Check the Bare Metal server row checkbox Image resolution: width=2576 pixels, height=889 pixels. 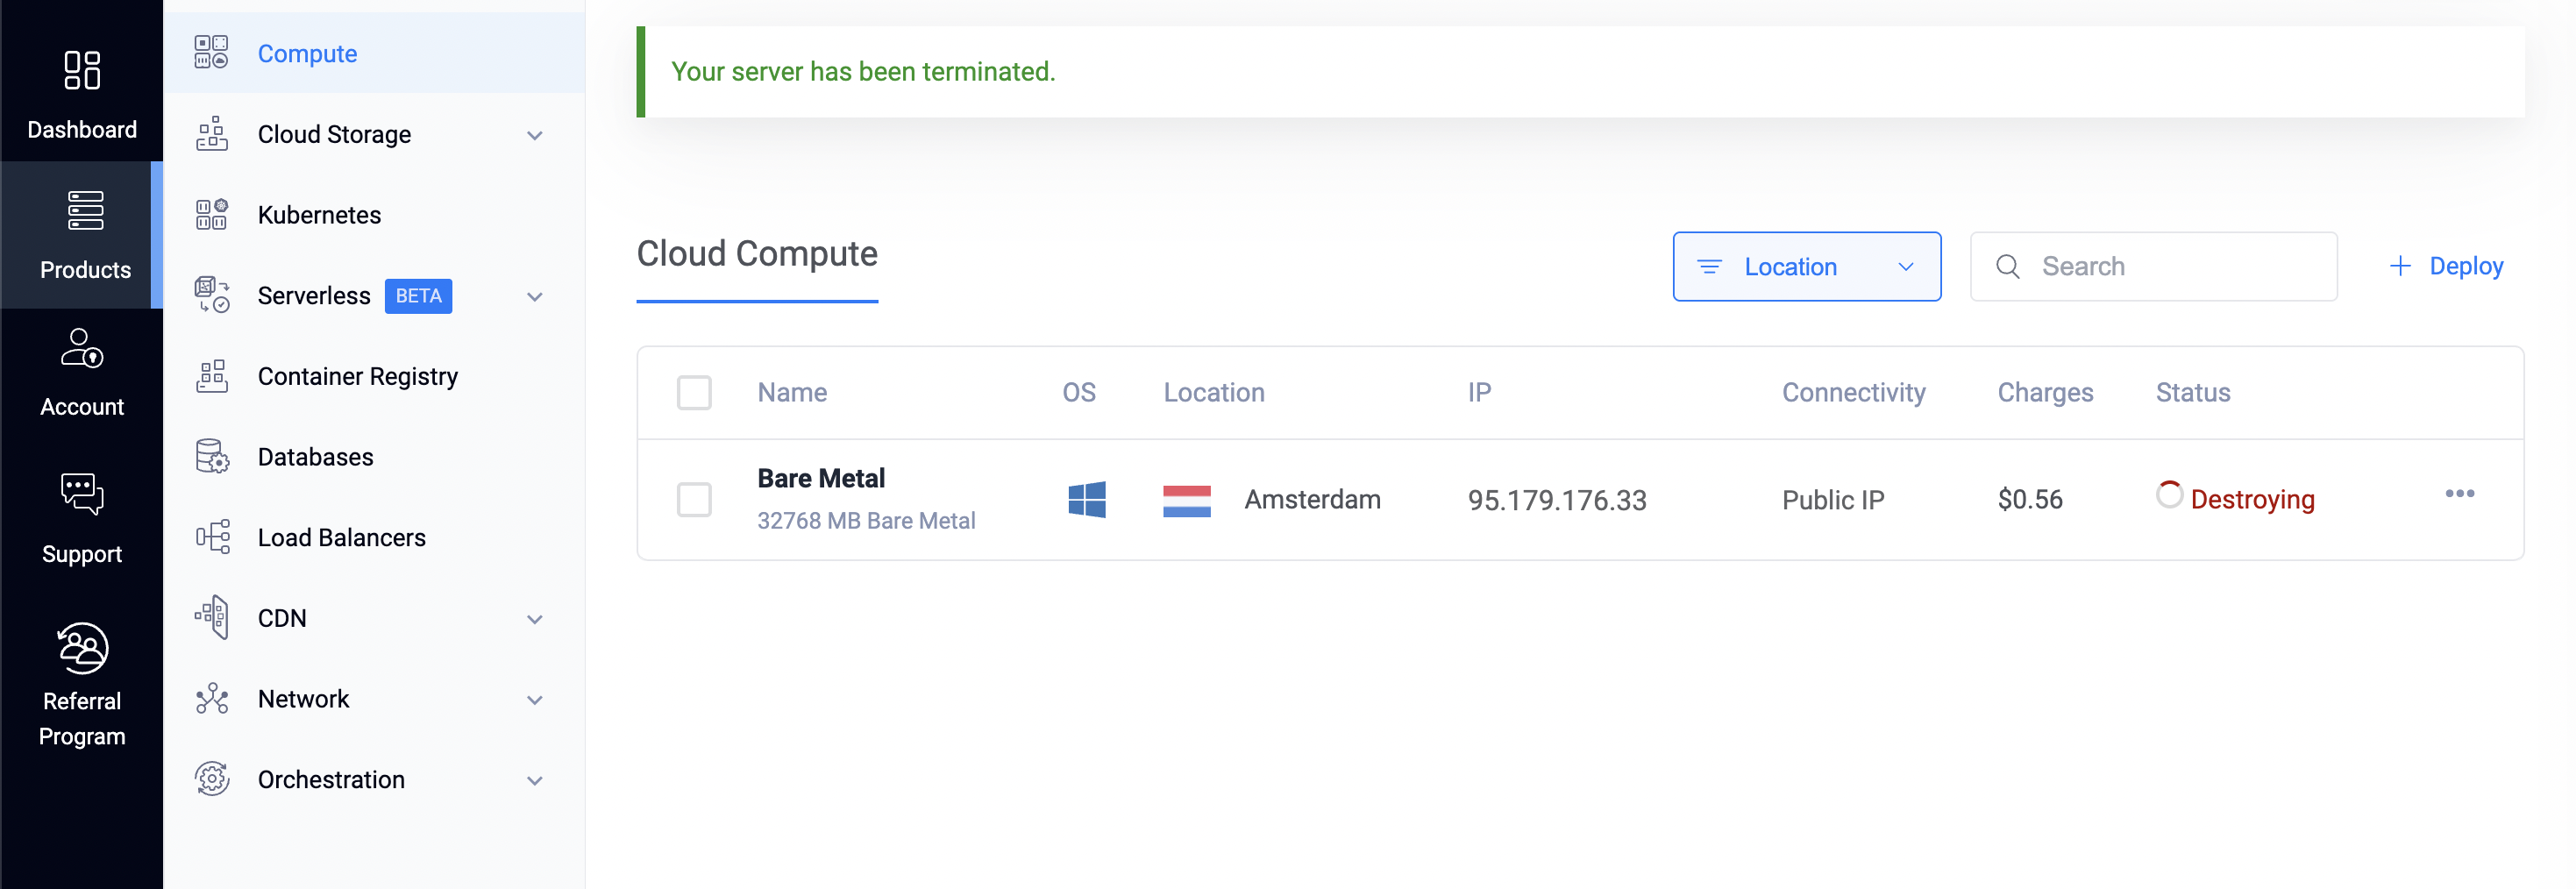pyautogui.click(x=694, y=499)
